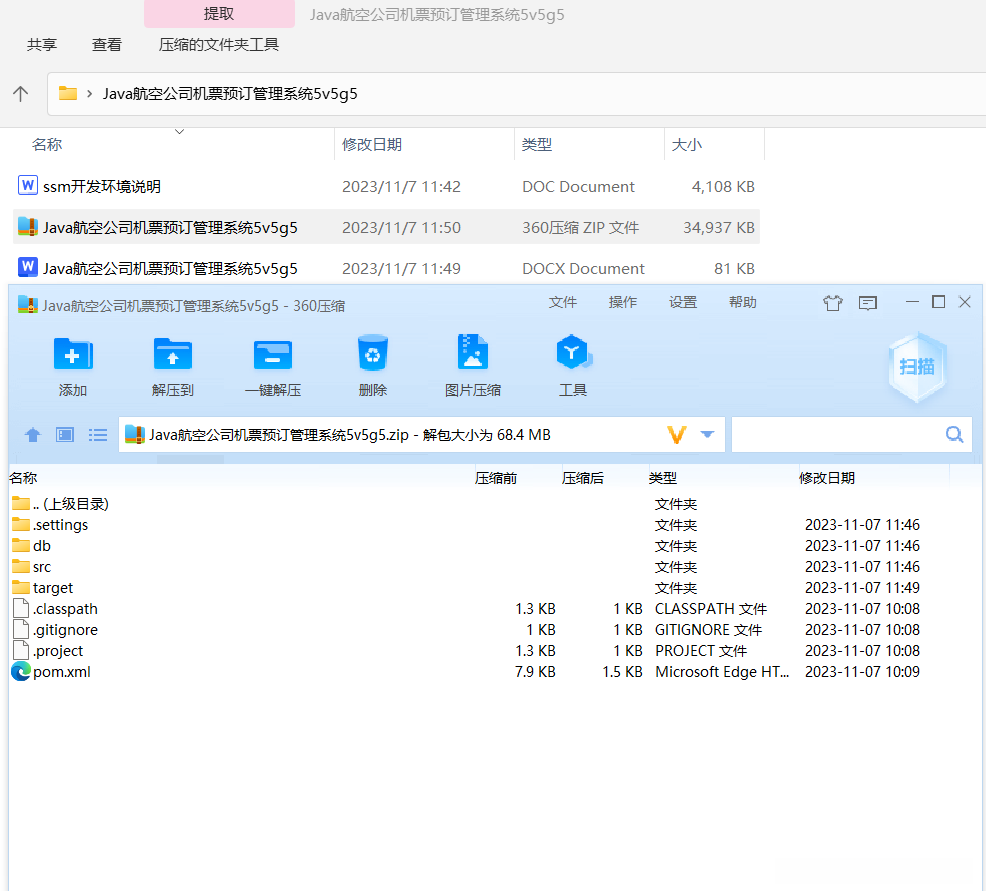Click the Microsoft Edge HT... type cell

click(x=722, y=672)
